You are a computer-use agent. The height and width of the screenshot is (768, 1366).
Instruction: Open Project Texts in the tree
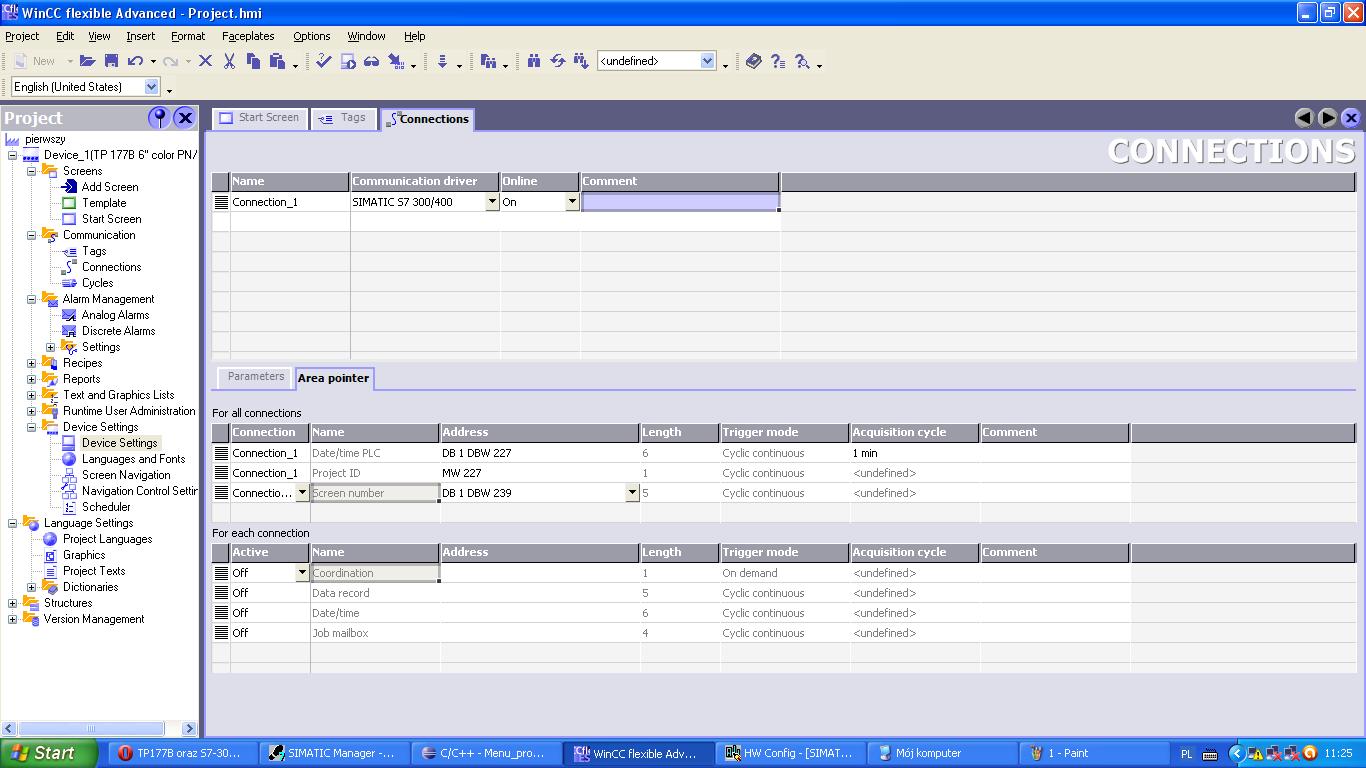(x=94, y=571)
